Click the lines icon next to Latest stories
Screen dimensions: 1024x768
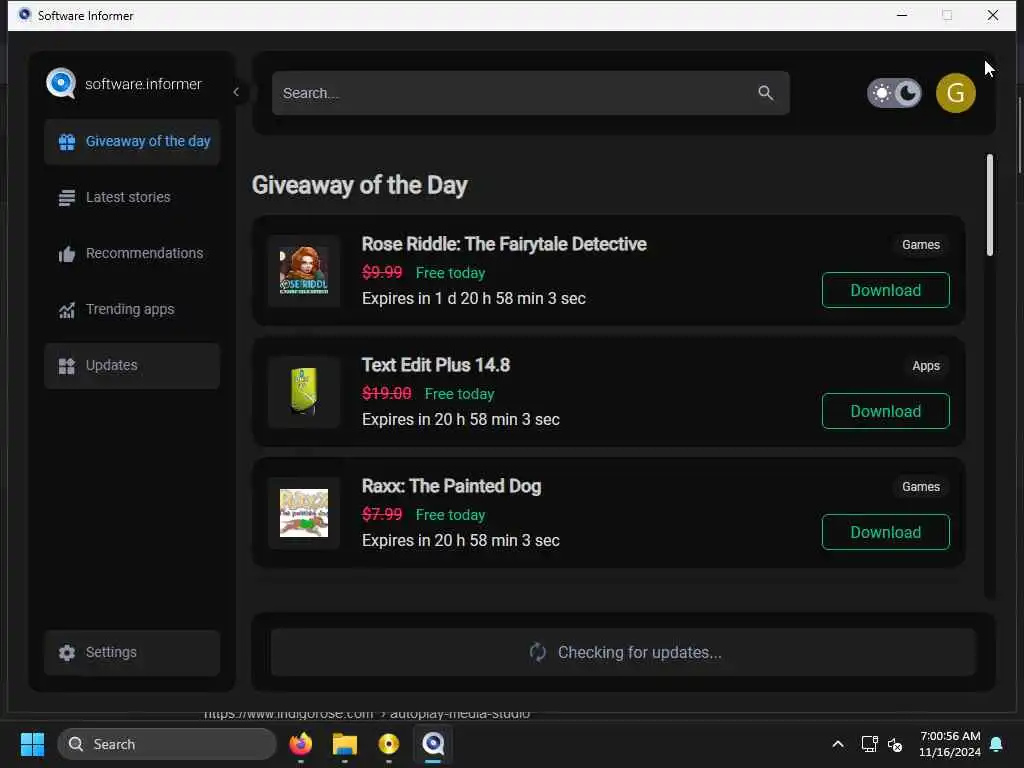point(67,198)
